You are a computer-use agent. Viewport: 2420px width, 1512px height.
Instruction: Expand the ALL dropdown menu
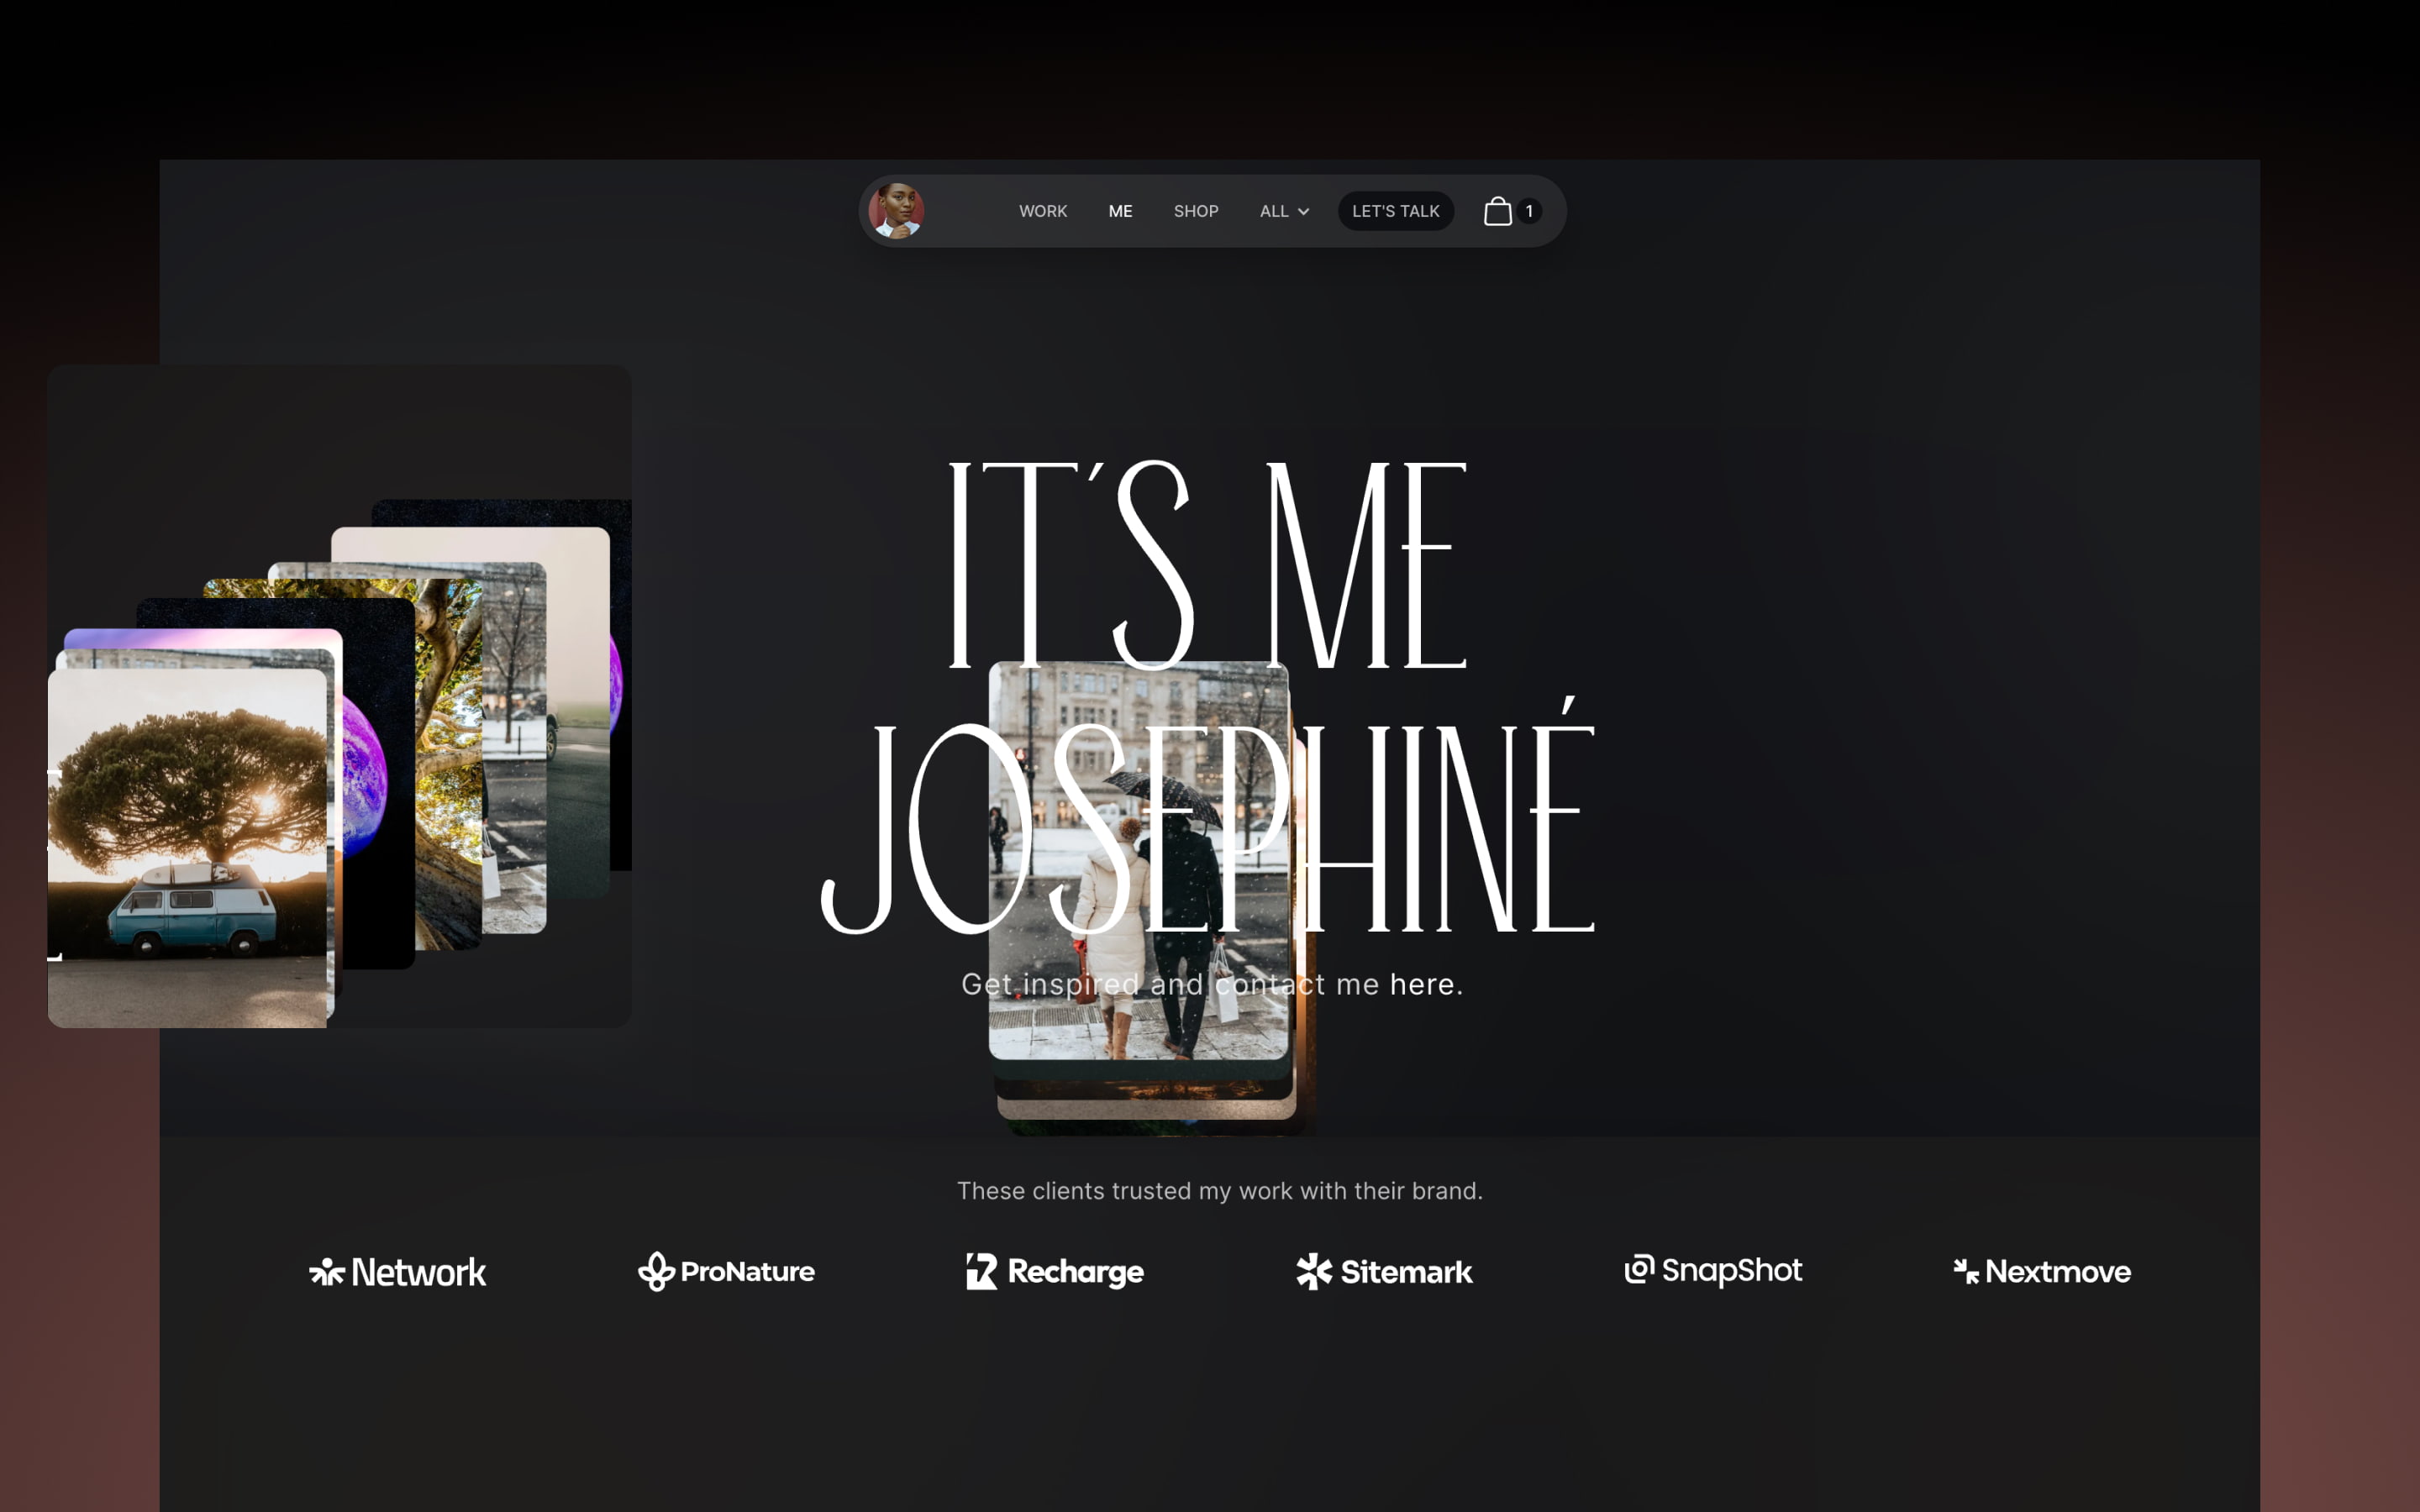point(1284,211)
